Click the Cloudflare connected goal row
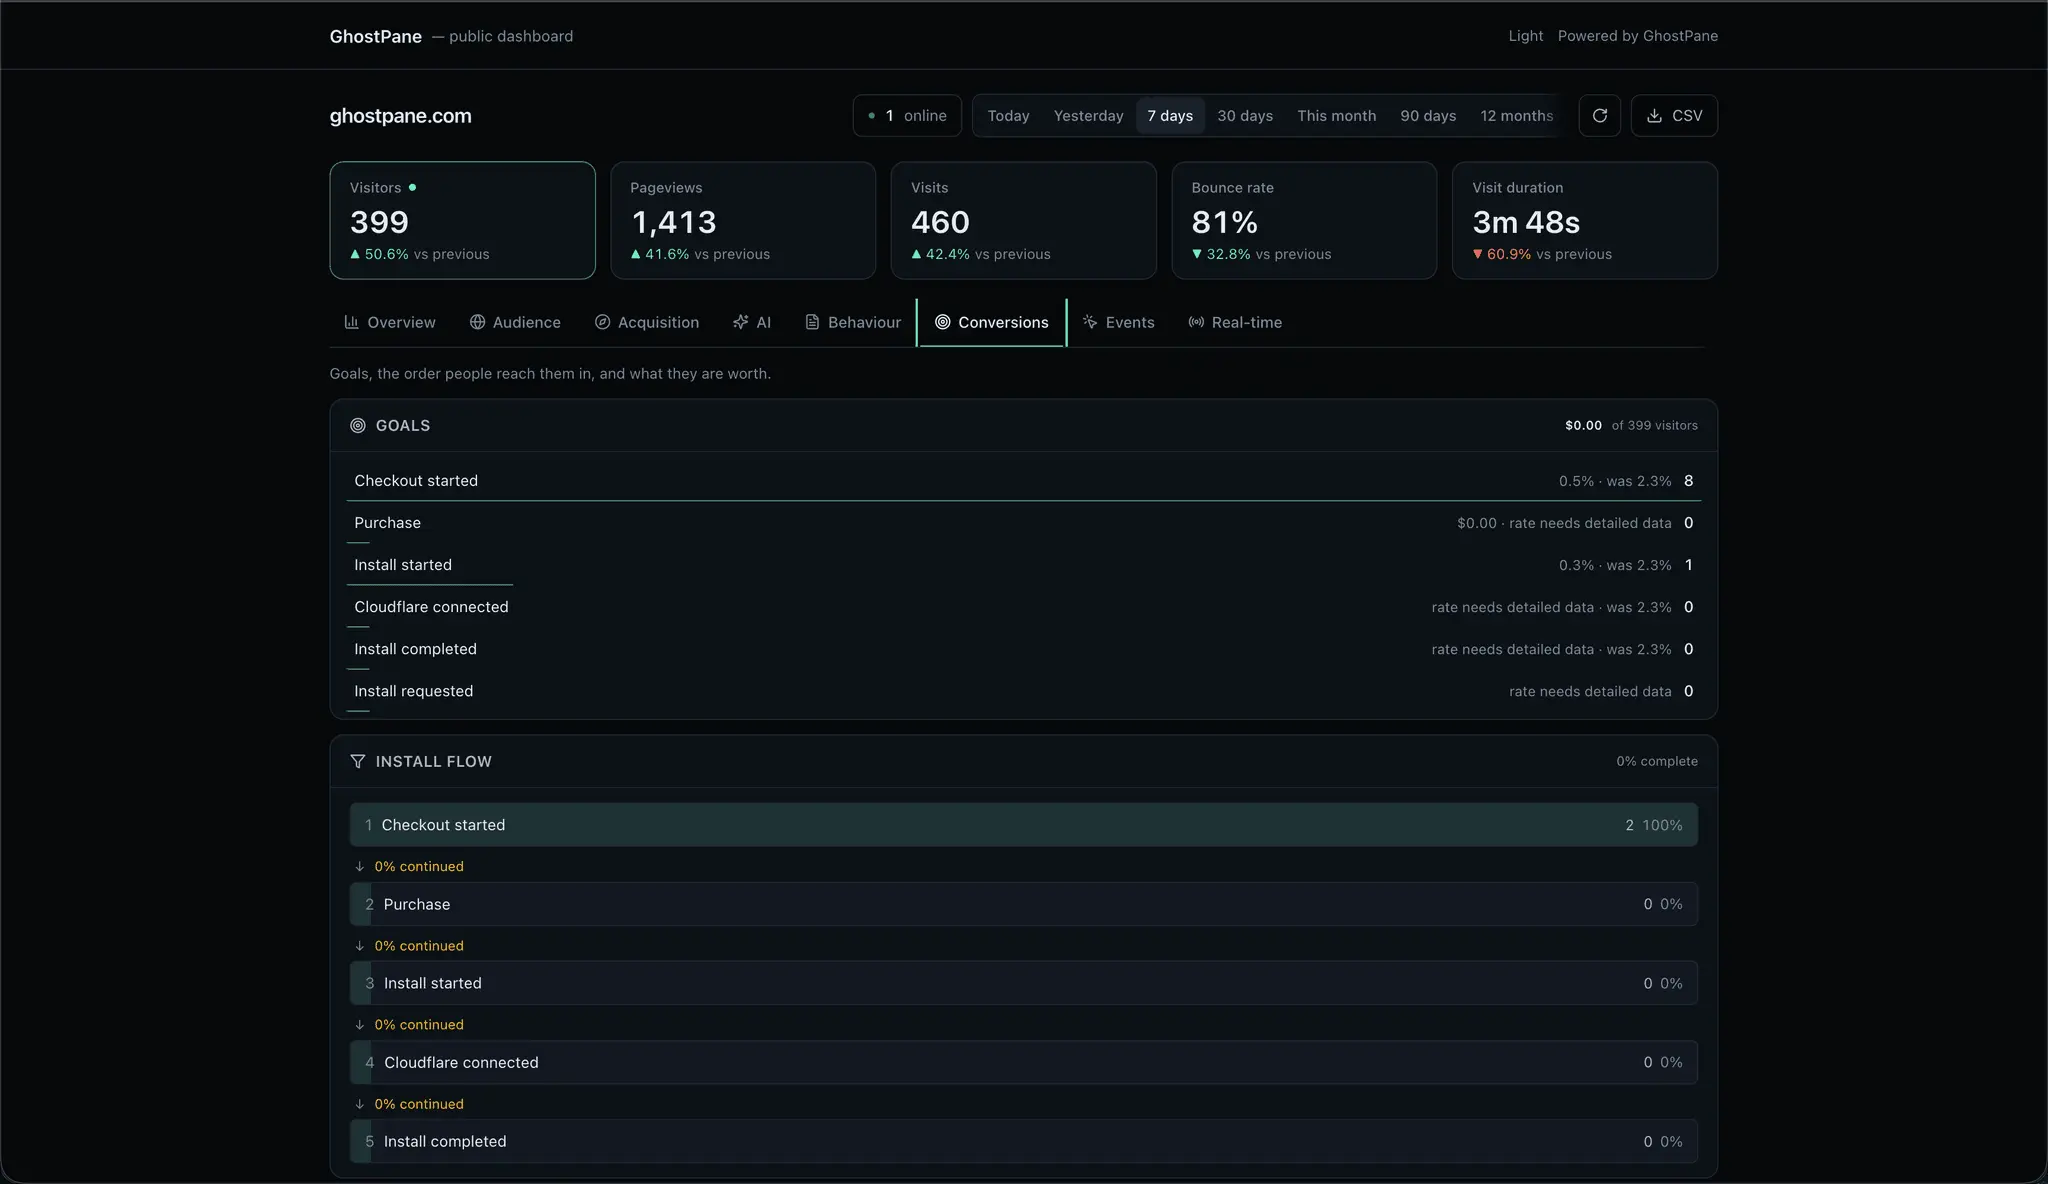2048x1184 pixels. 1024,607
